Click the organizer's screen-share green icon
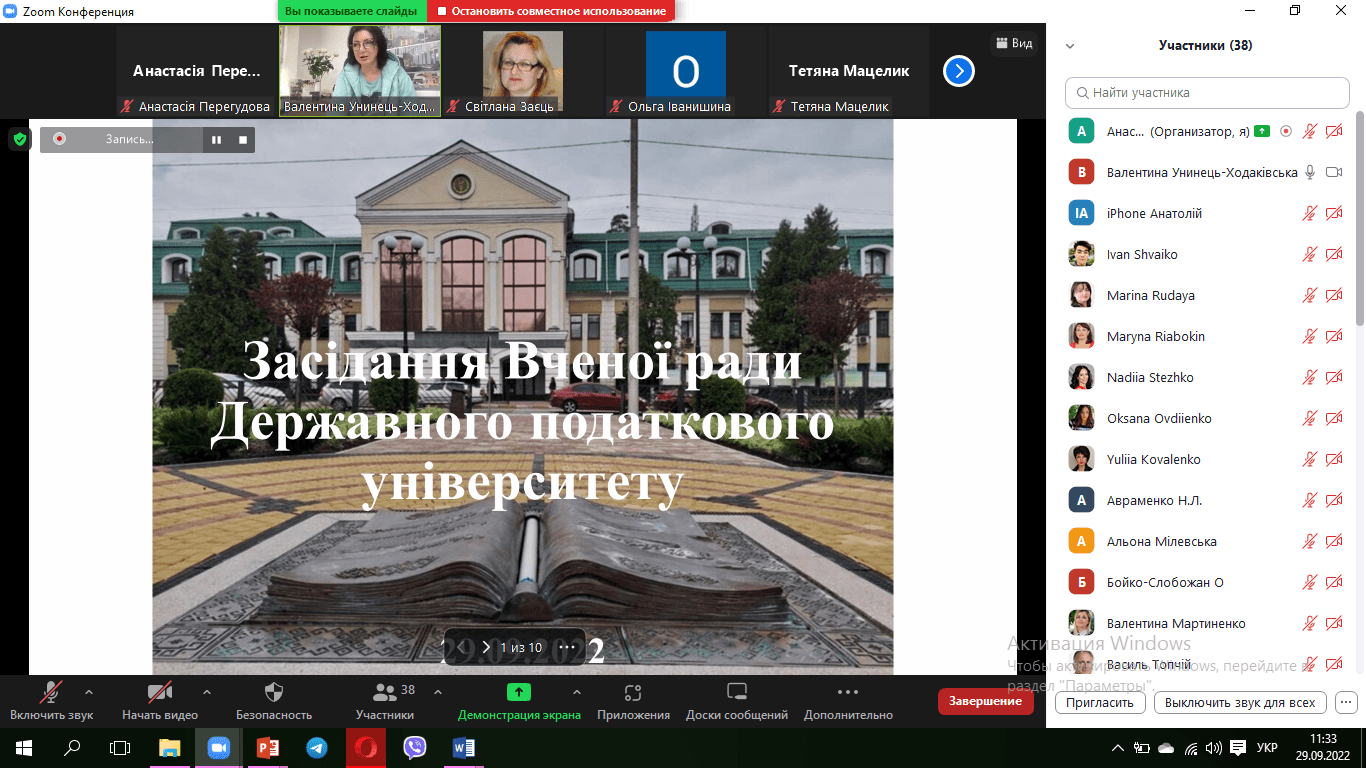 tap(1264, 131)
